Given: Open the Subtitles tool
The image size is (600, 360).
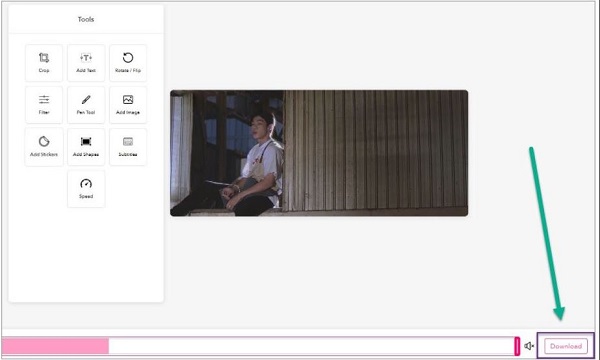Looking at the screenshot, I should pos(128,147).
